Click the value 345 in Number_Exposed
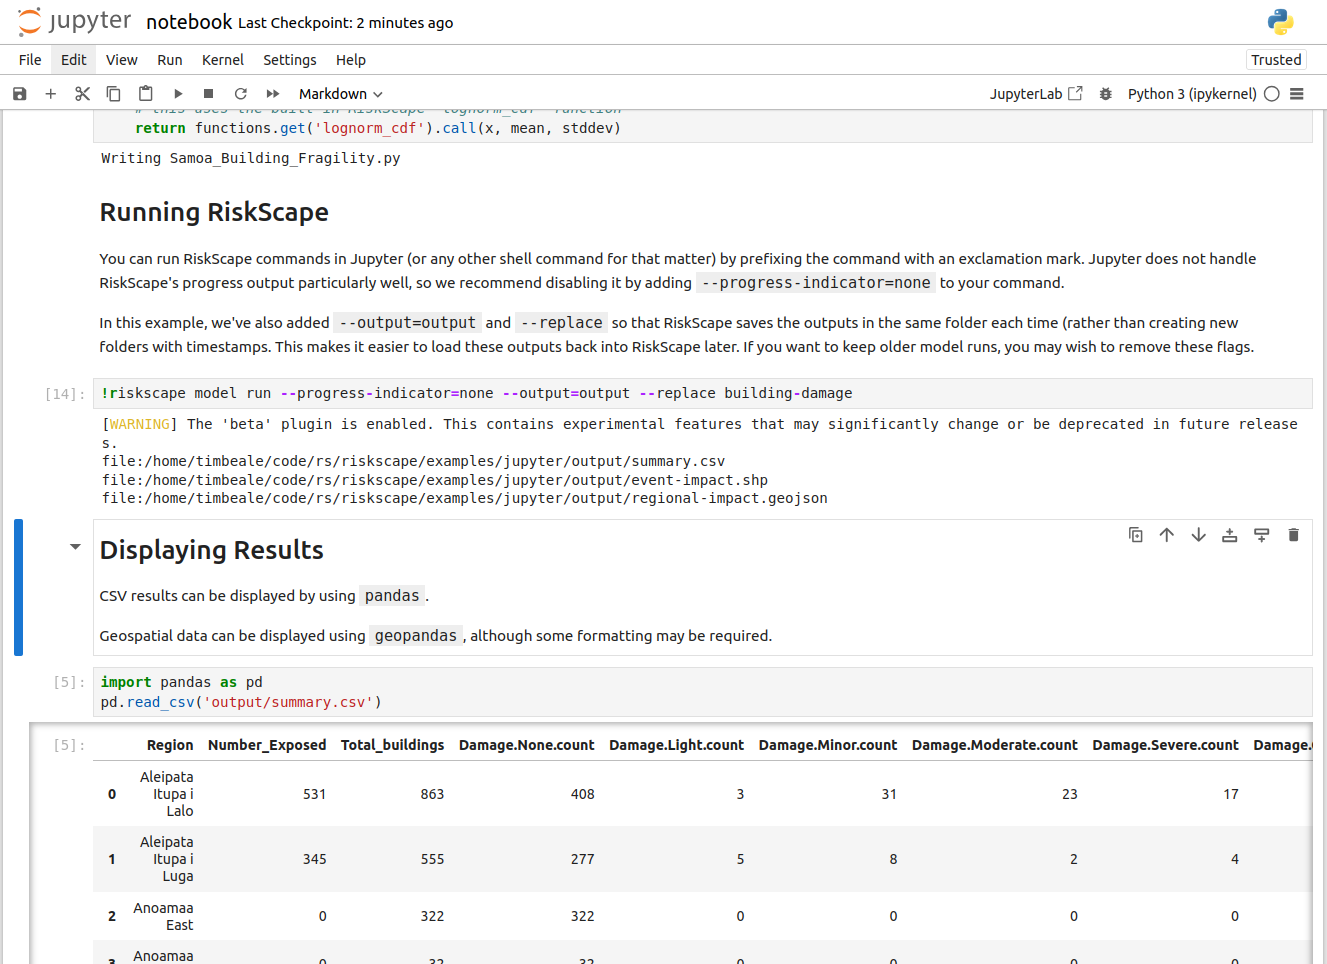Screen dimensions: 1327x964 (x=315, y=859)
